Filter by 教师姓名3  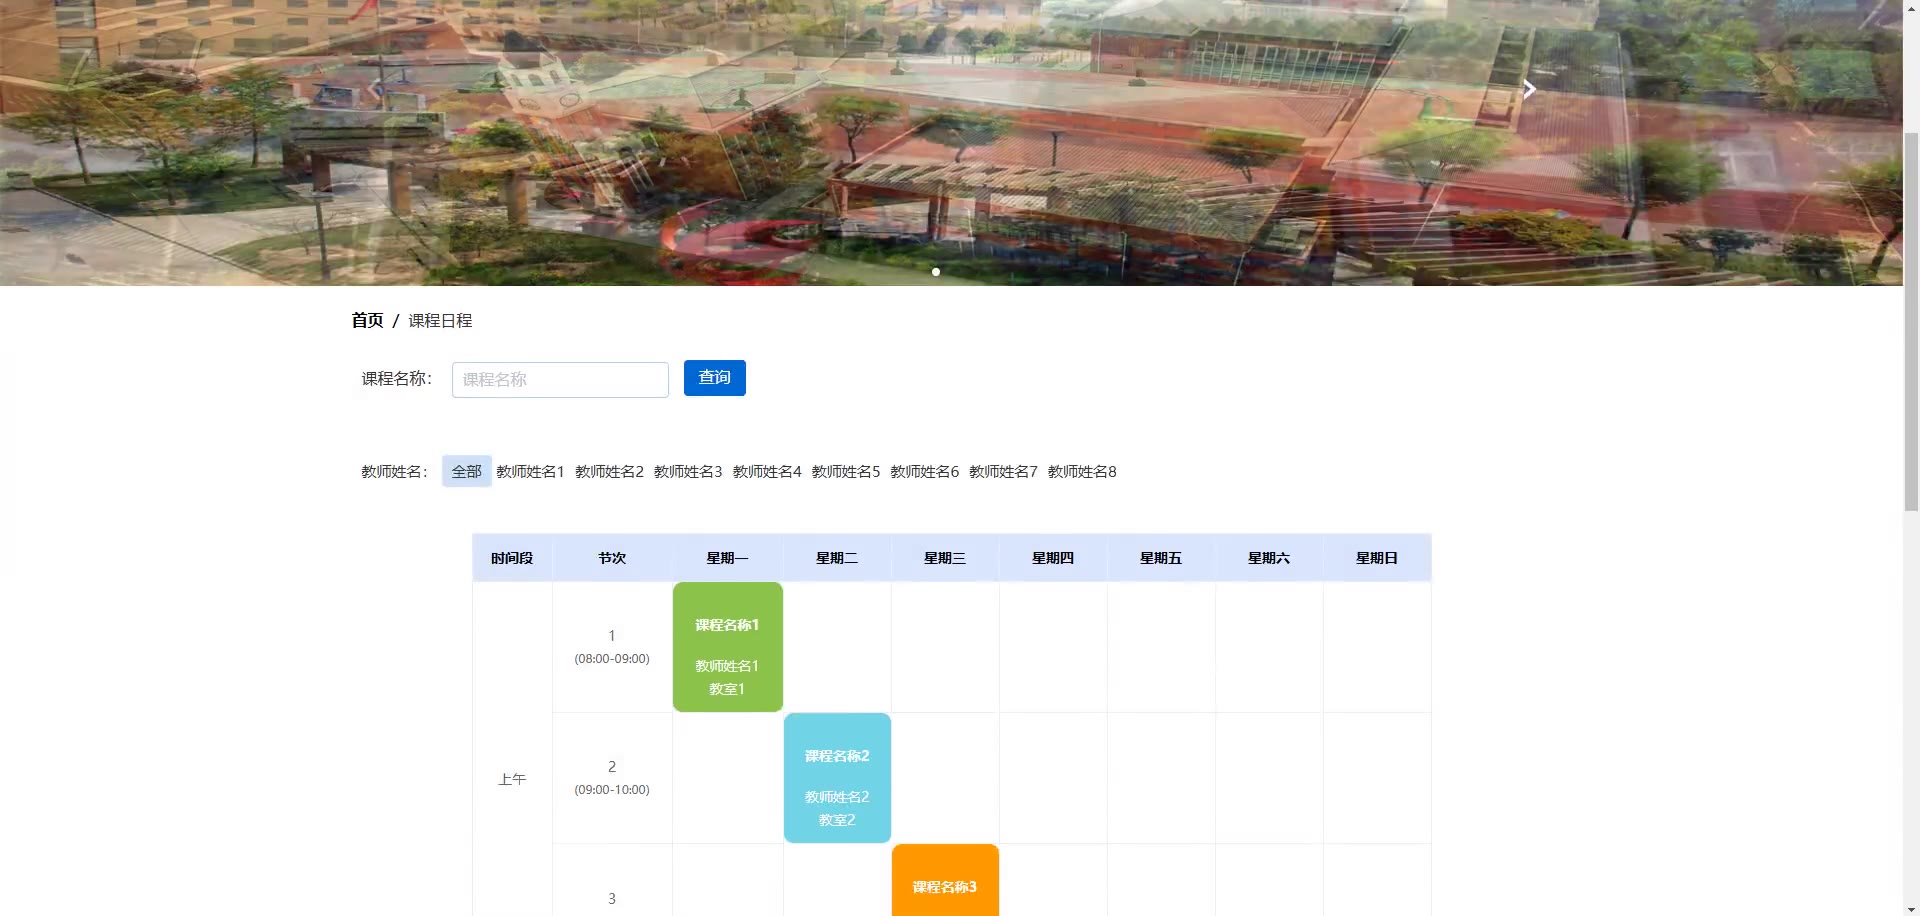688,471
